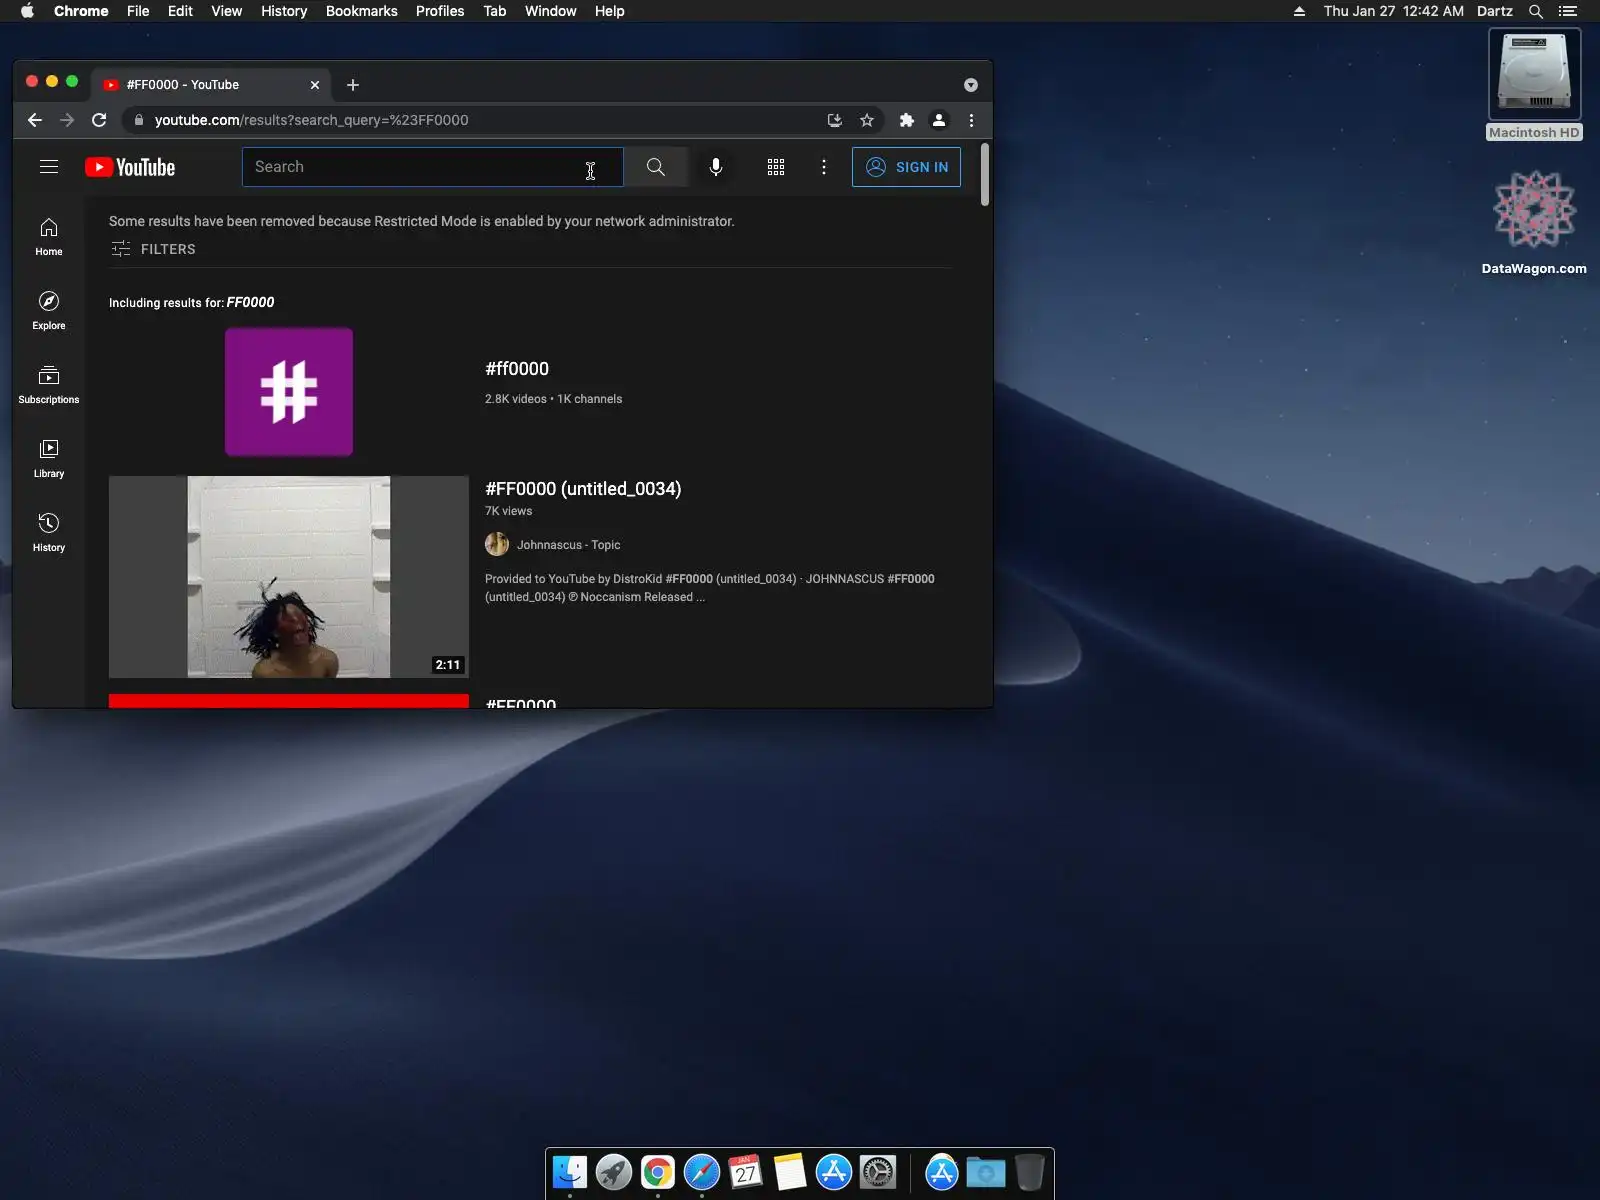Click the Johnnascus channel avatar
The height and width of the screenshot is (1200, 1600).
[497, 545]
